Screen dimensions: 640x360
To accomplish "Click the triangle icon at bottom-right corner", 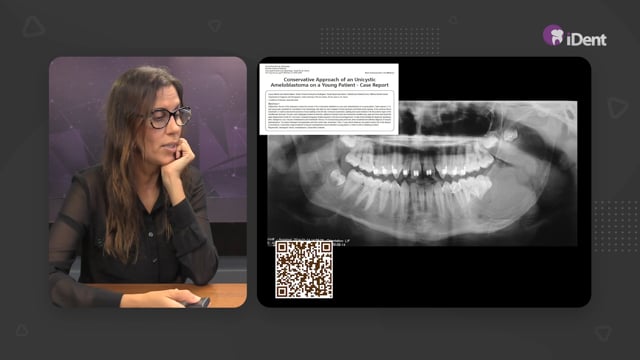I will coord(603,333).
